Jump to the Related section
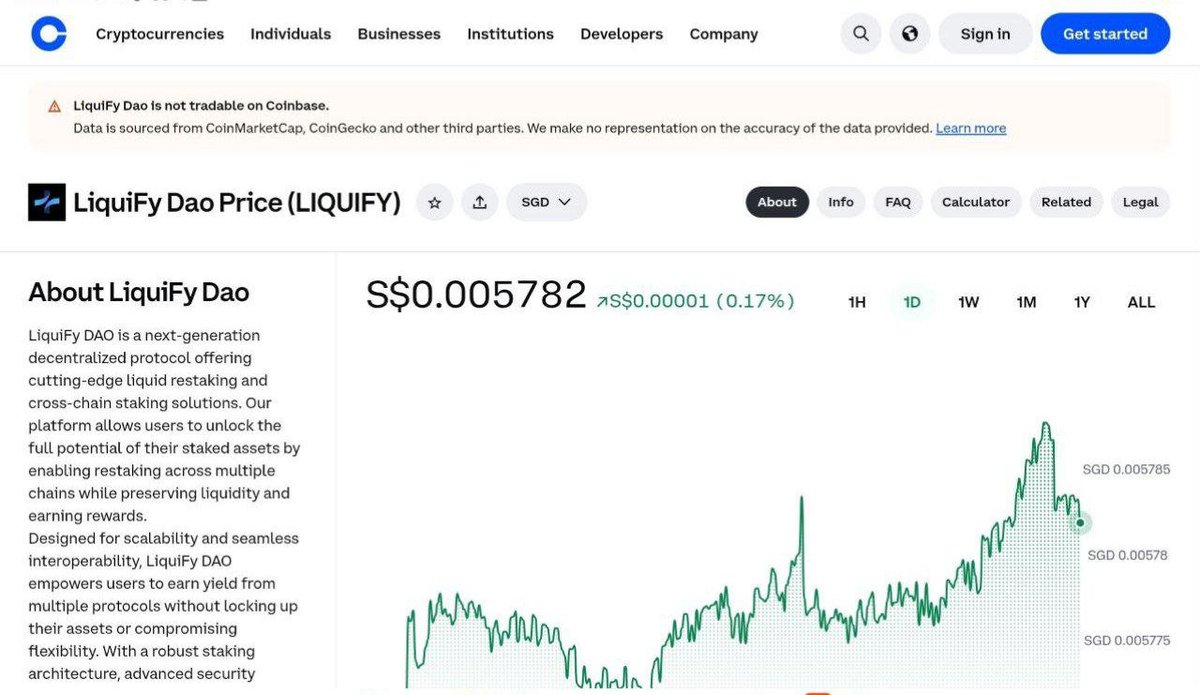This screenshot has width=1200, height=695. pyautogui.click(x=1066, y=202)
